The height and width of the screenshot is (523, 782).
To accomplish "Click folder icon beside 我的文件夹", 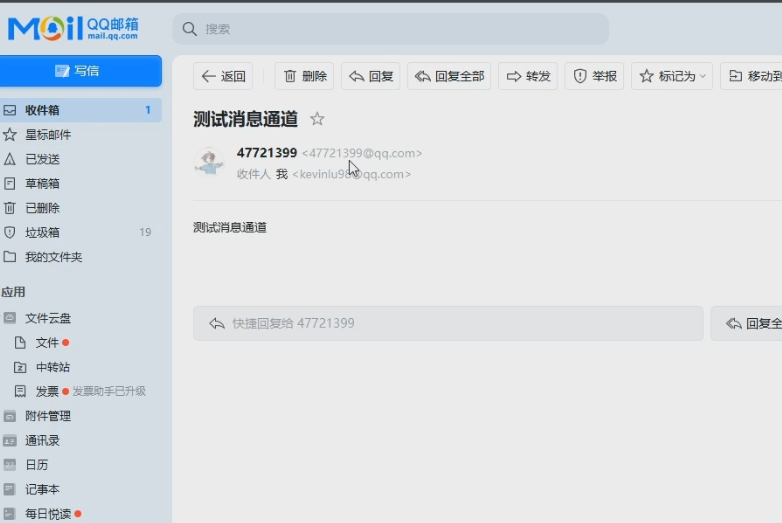I will click(9, 257).
